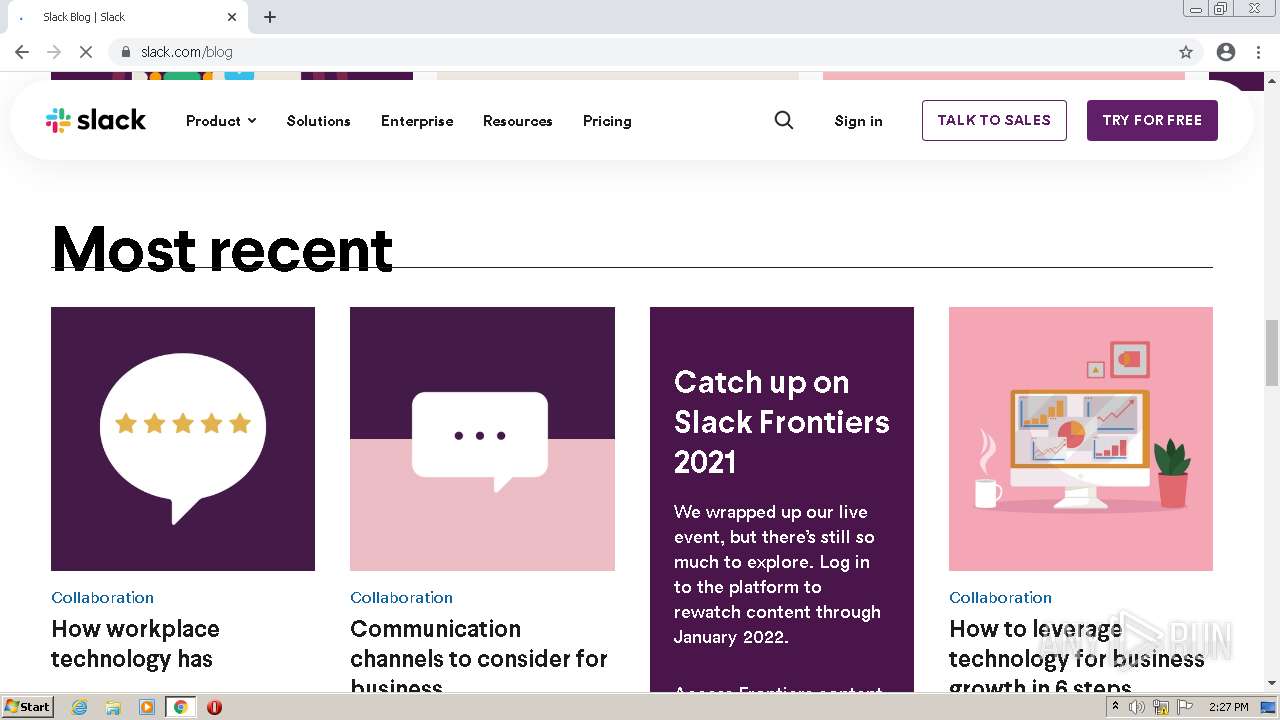Click Collaboration tag above workplace technology article
The height and width of the screenshot is (720, 1280).
point(102,597)
